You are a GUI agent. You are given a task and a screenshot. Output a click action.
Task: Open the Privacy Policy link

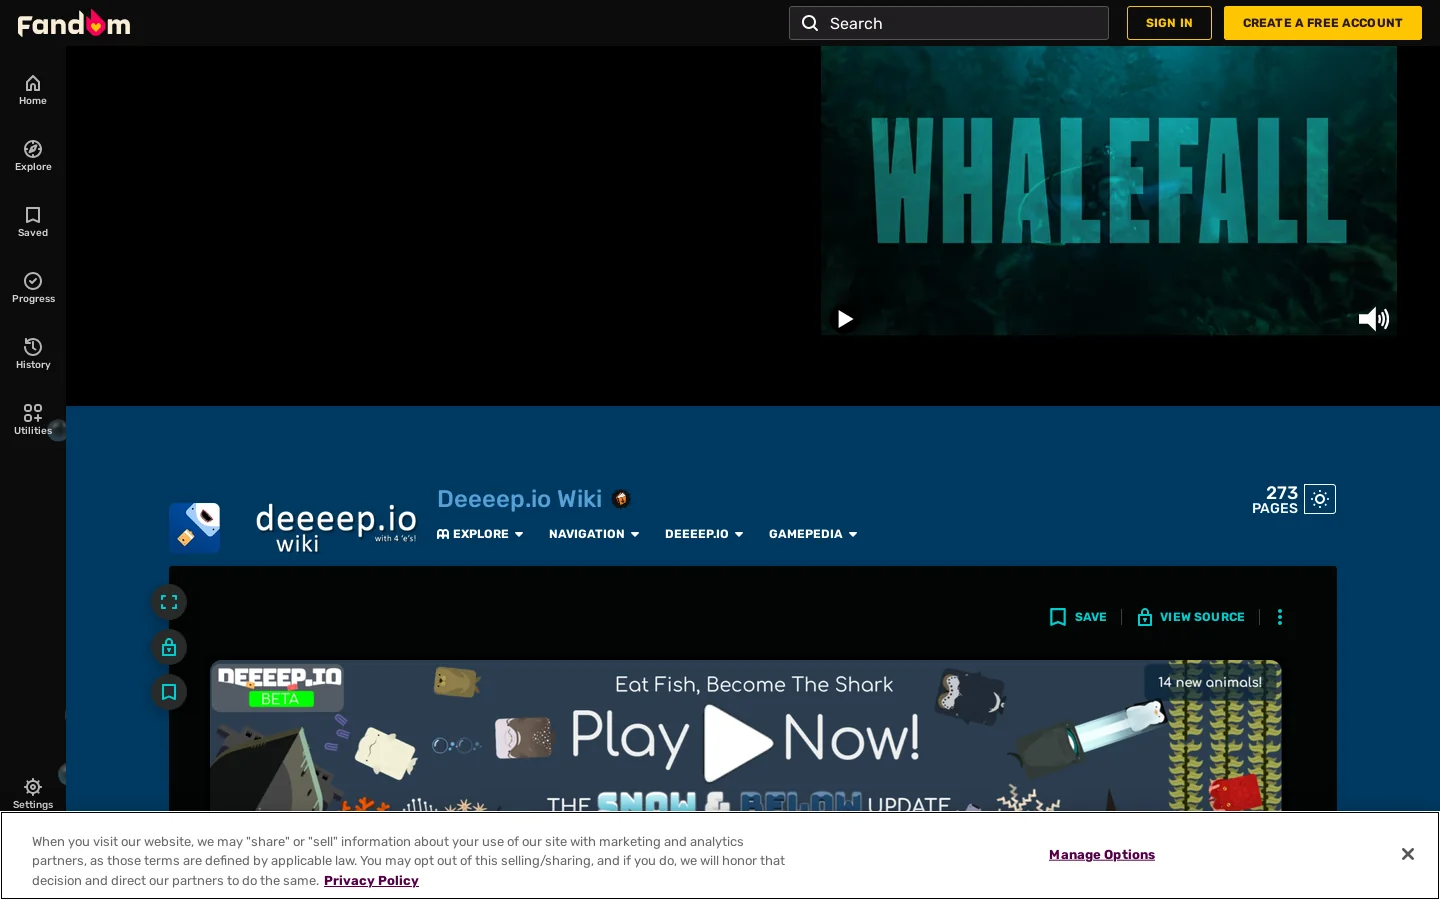tap(371, 881)
